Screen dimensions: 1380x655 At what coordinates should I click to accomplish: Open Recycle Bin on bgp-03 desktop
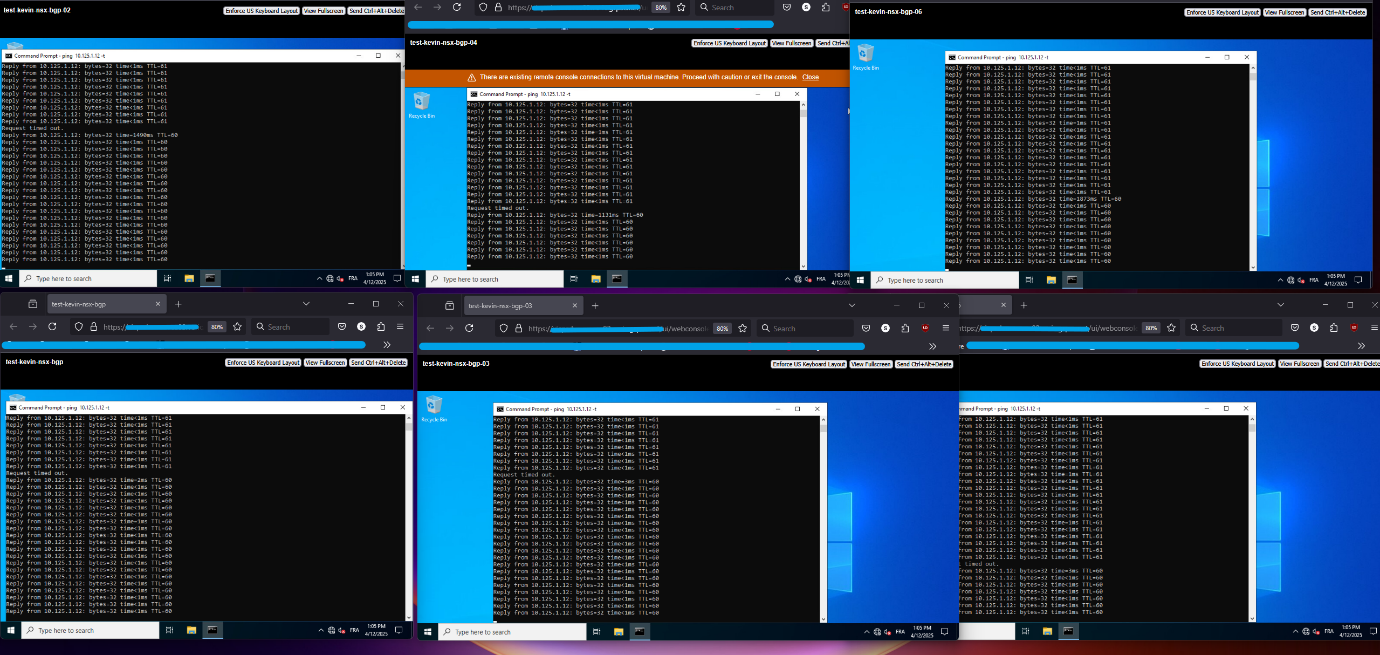(434, 406)
